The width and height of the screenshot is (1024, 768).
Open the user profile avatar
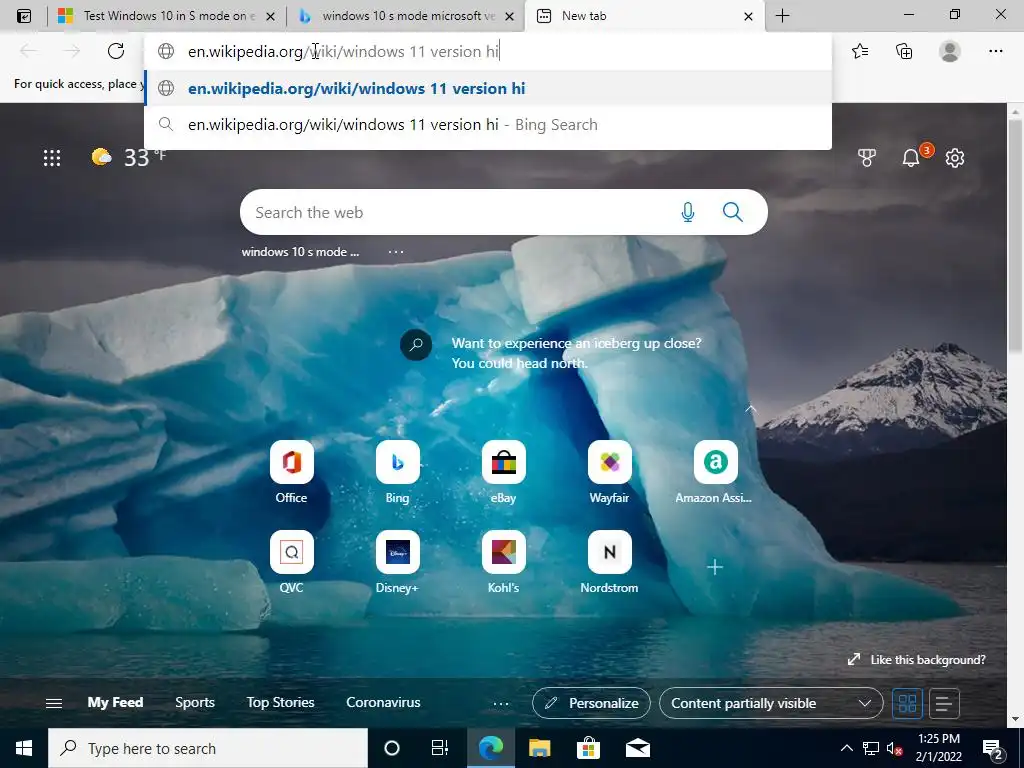950,51
